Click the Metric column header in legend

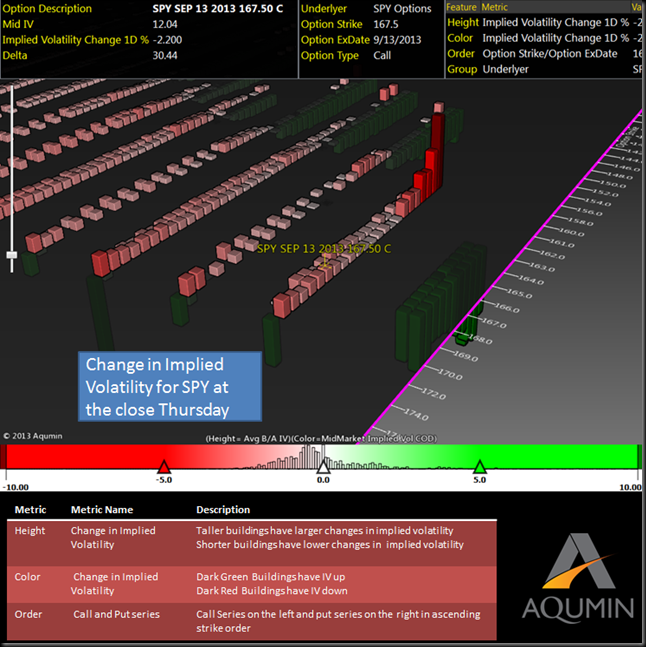point(495,7)
